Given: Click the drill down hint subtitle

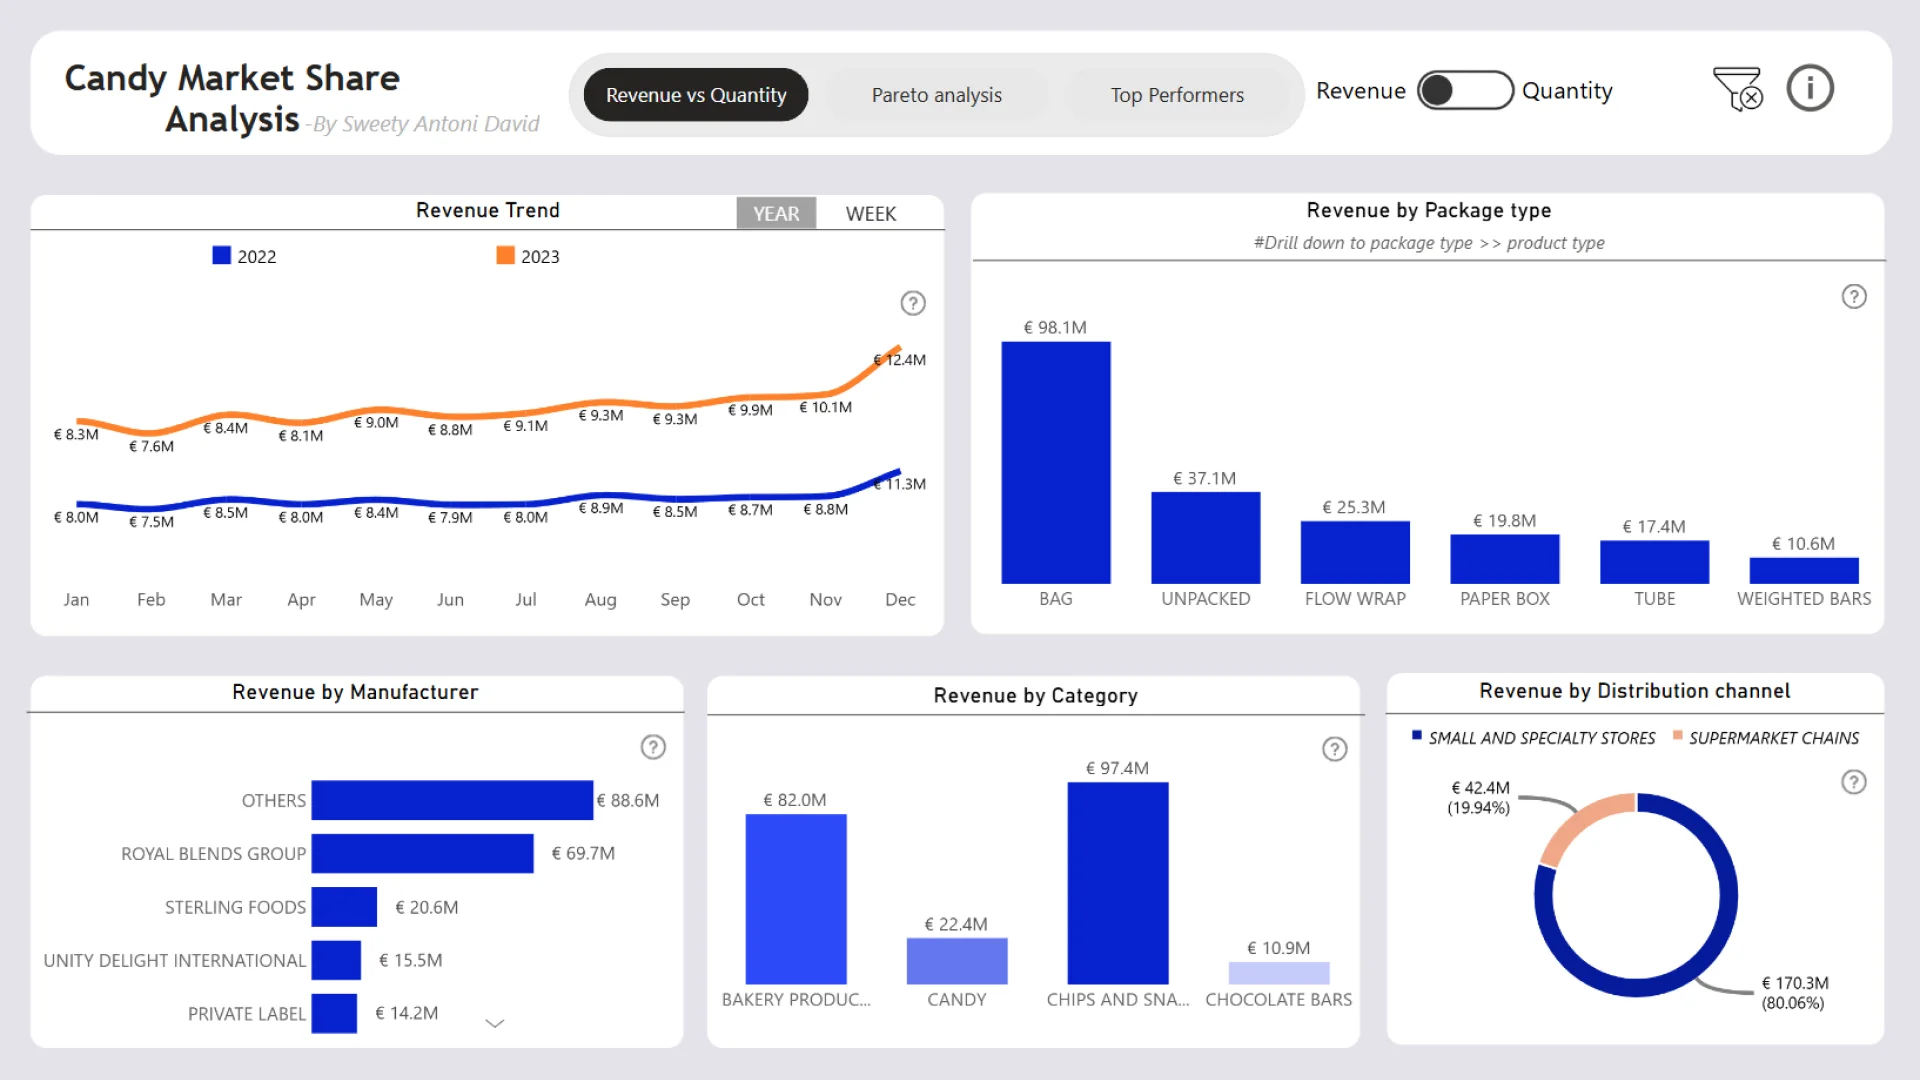Looking at the screenshot, I should click(x=1429, y=243).
